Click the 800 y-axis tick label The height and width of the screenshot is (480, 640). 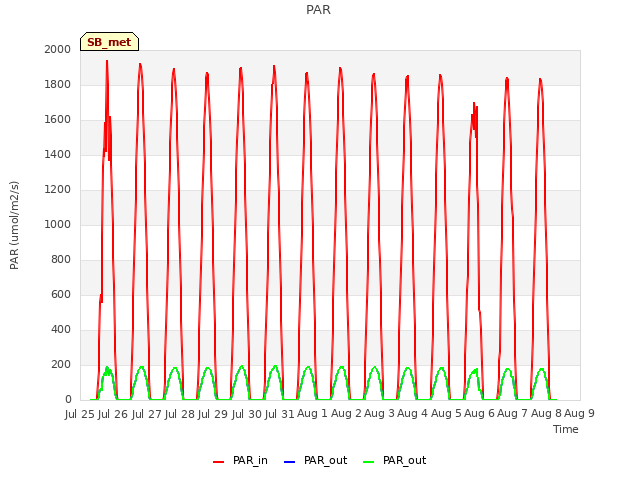pyautogui.click(x=61, y=260)
